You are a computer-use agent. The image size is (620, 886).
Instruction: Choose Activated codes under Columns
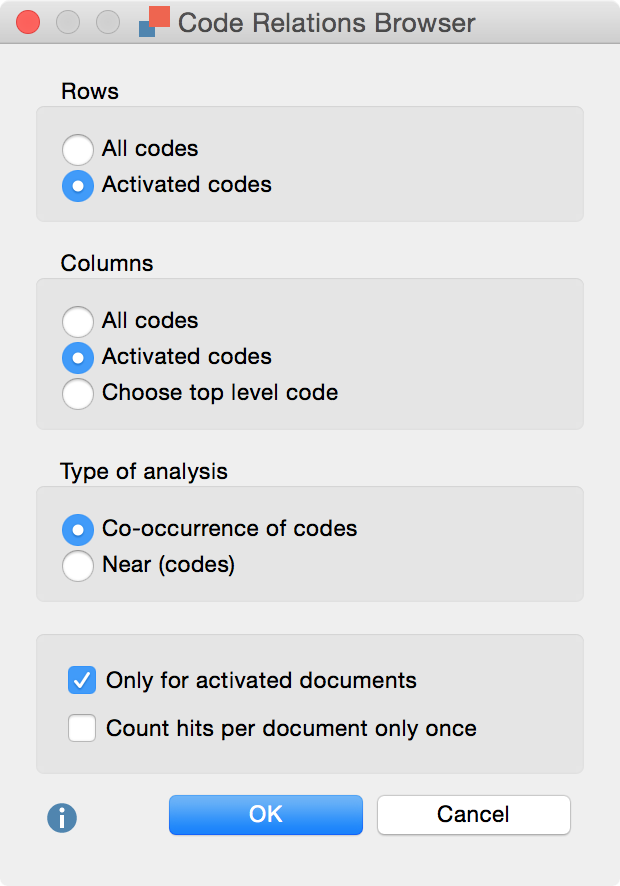pos(78,357)
